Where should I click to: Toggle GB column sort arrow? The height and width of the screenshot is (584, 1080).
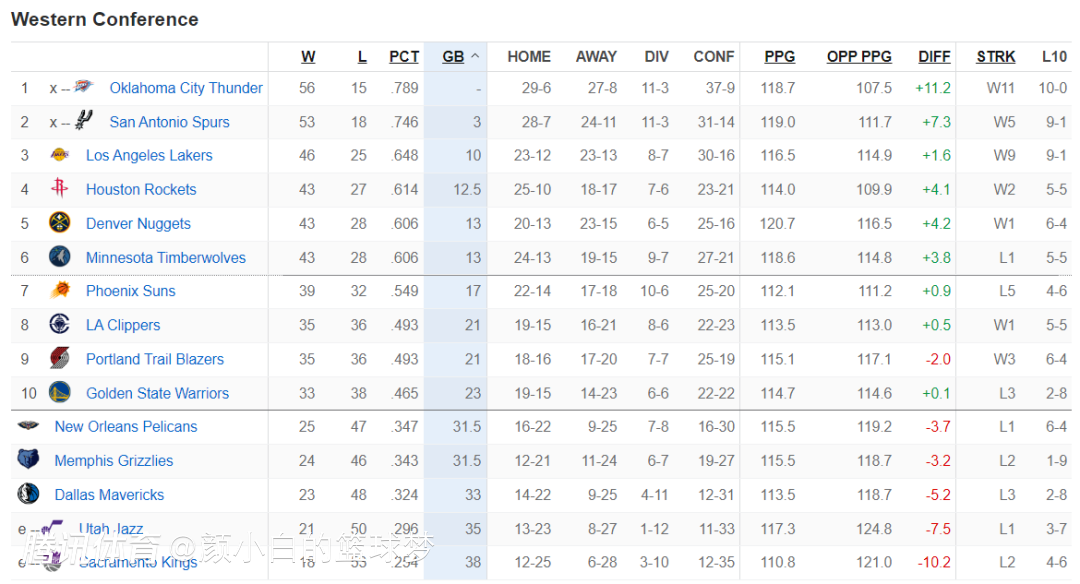pyautogui.click(x=475, y=57)
